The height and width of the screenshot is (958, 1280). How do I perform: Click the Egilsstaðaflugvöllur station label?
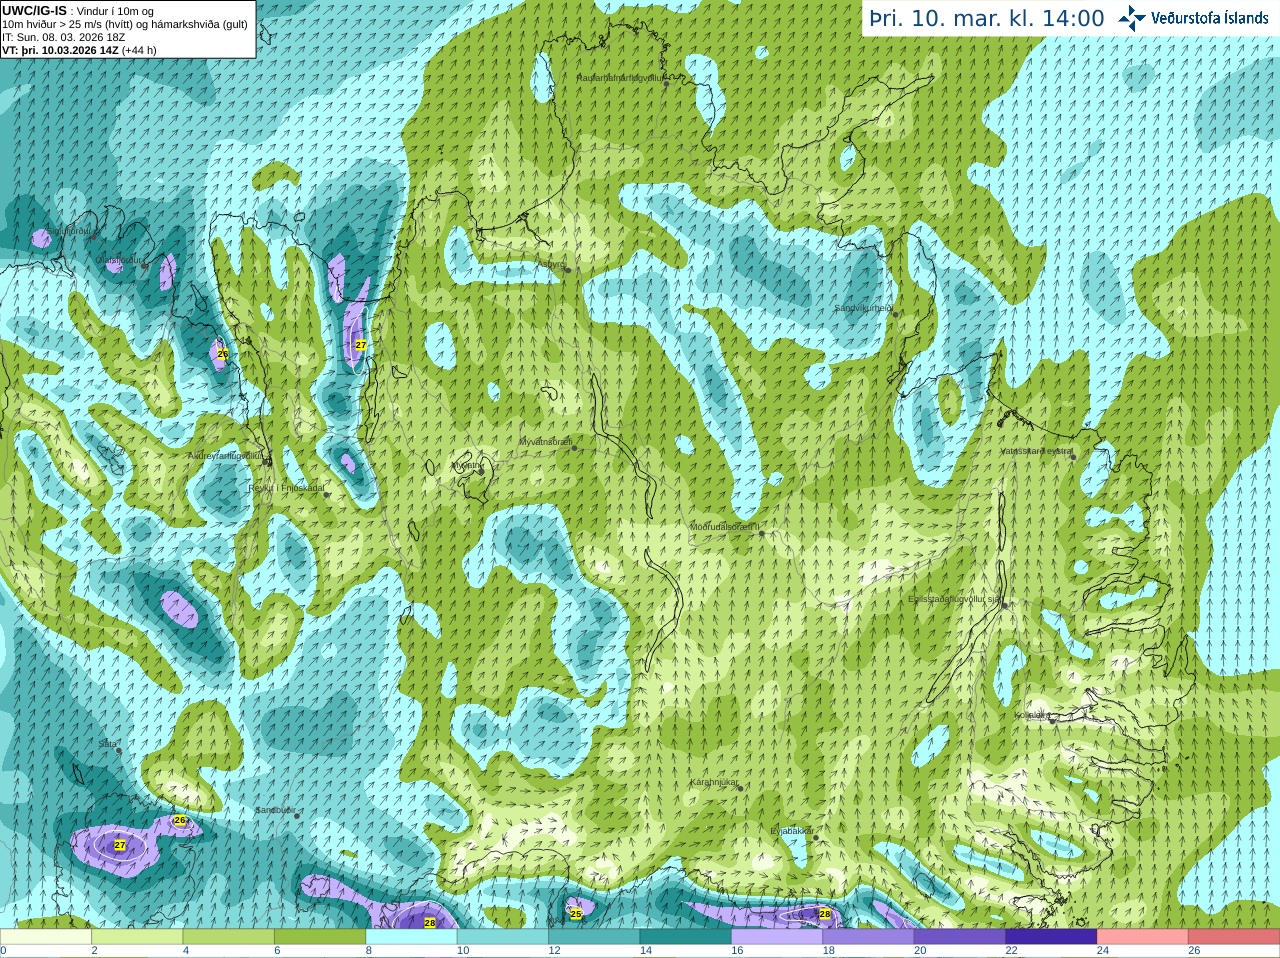tap(954, 599)
